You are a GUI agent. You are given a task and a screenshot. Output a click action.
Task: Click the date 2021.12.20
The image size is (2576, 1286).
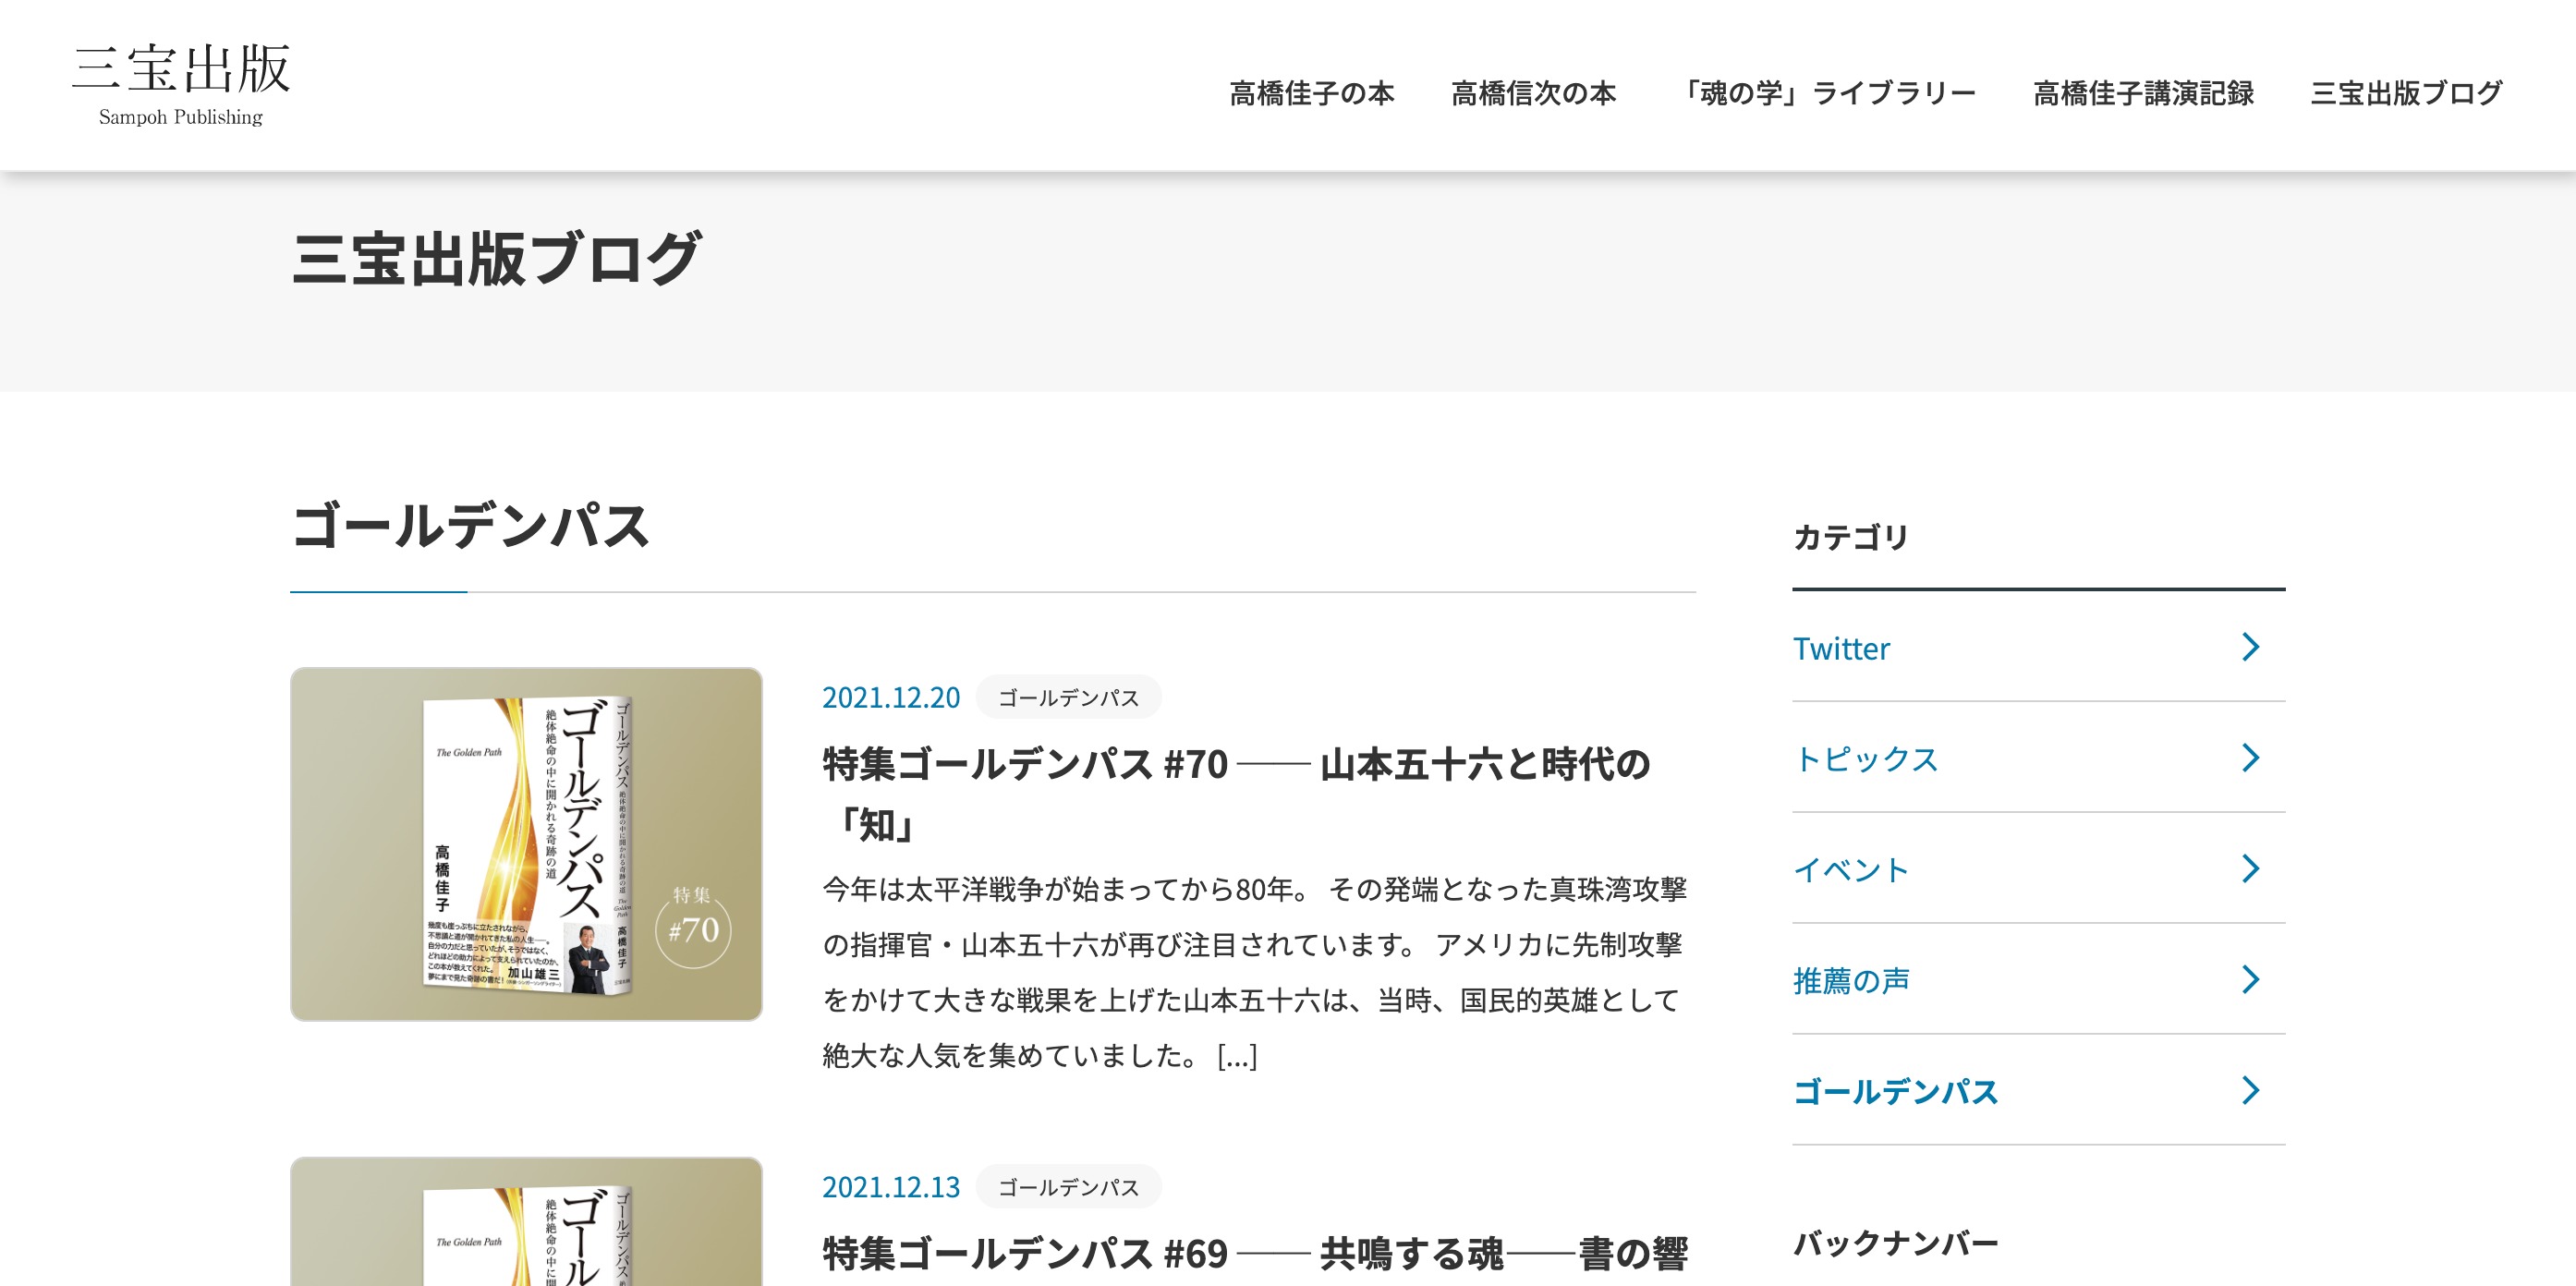click(x=890, y=697)
